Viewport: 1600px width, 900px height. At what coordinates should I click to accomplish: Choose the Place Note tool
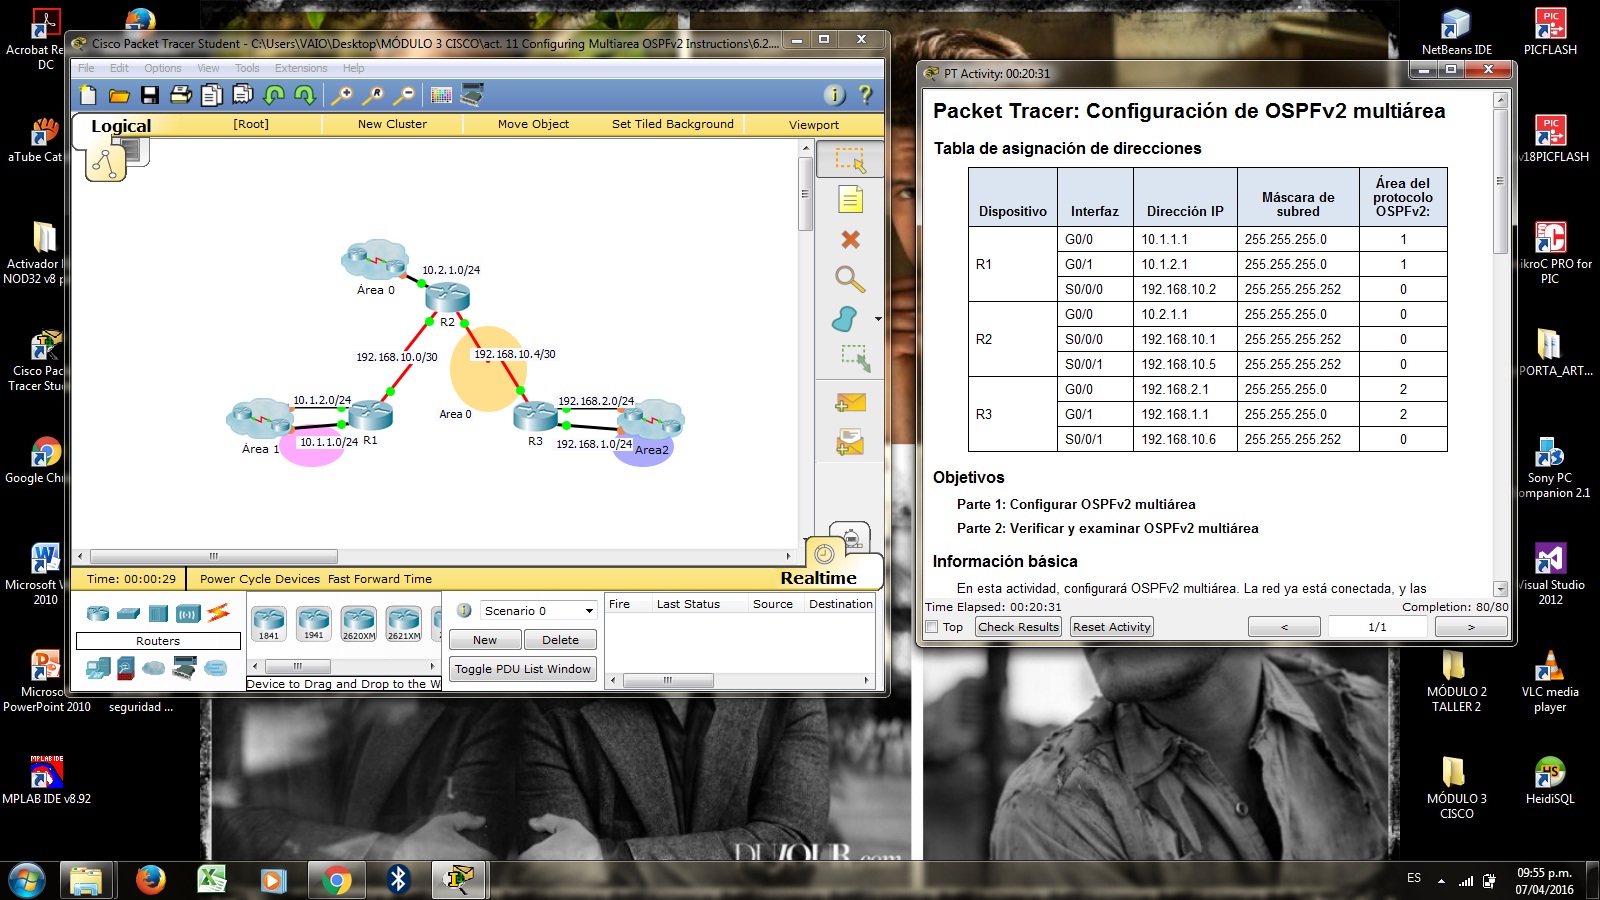[850, 200]
